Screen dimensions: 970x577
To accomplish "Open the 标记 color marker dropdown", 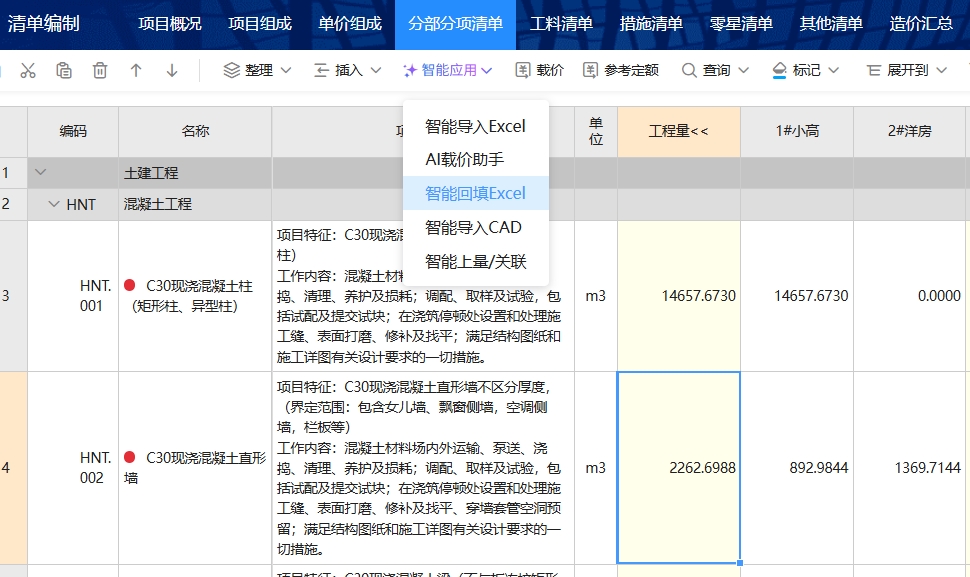I will [805, 71].
